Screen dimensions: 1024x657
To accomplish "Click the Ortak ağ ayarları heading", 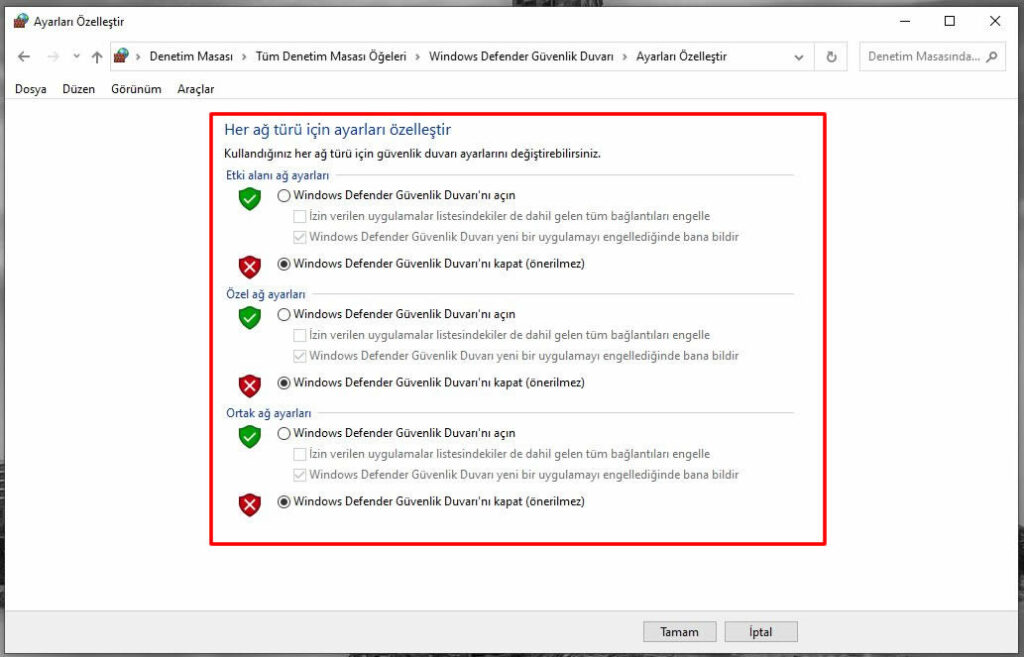I will pos(268,413).
